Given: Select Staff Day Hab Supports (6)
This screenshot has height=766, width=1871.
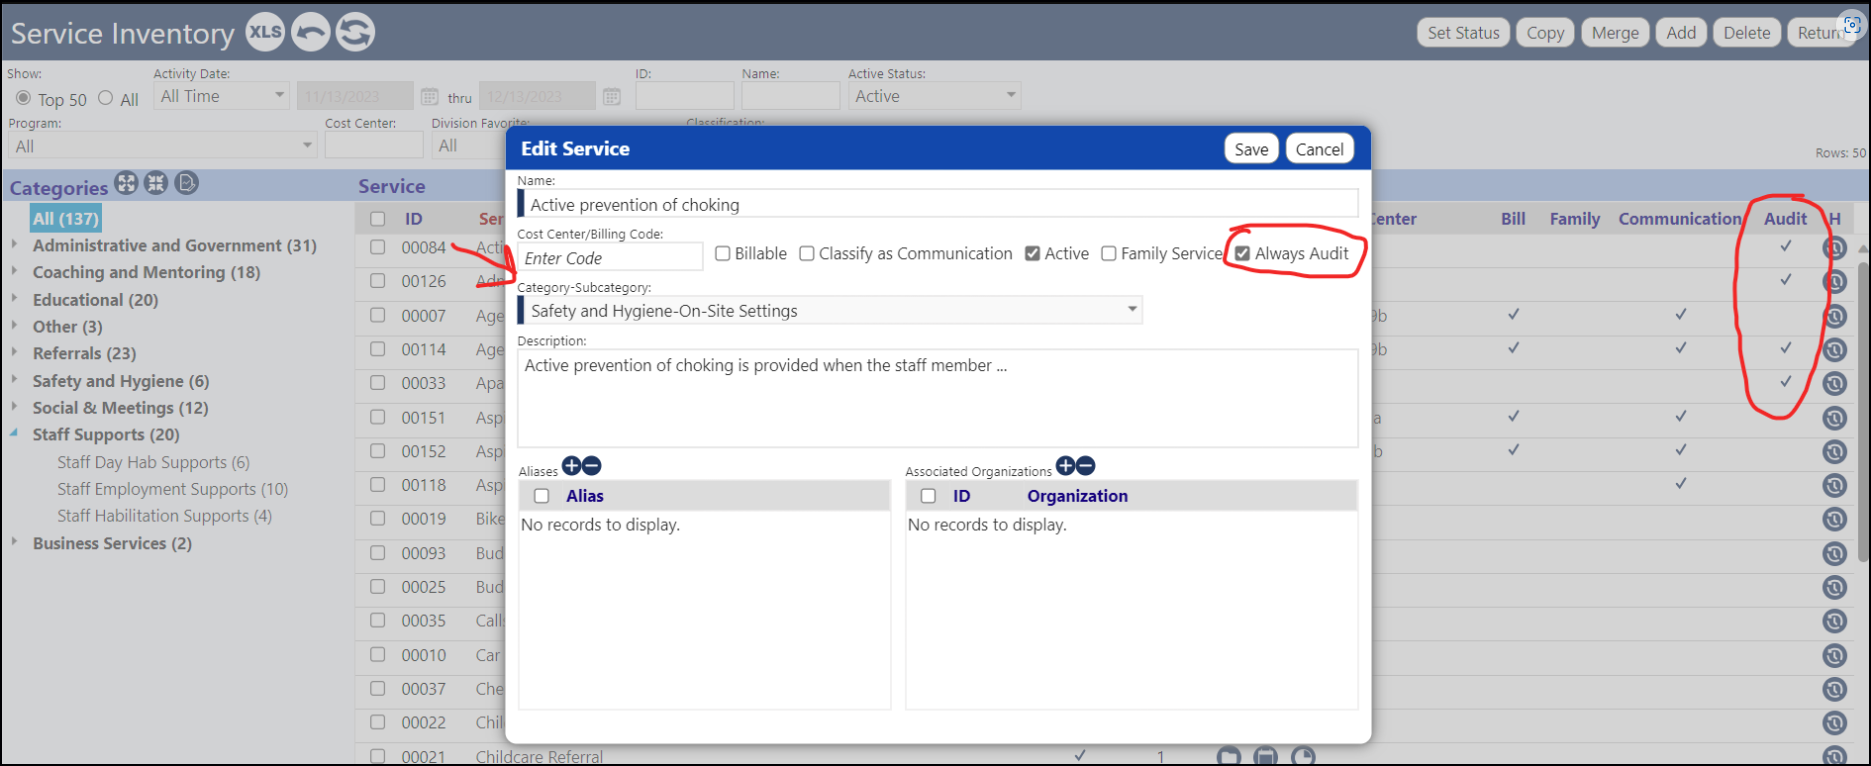Looking at the screenshot, I should click(153, 462).
